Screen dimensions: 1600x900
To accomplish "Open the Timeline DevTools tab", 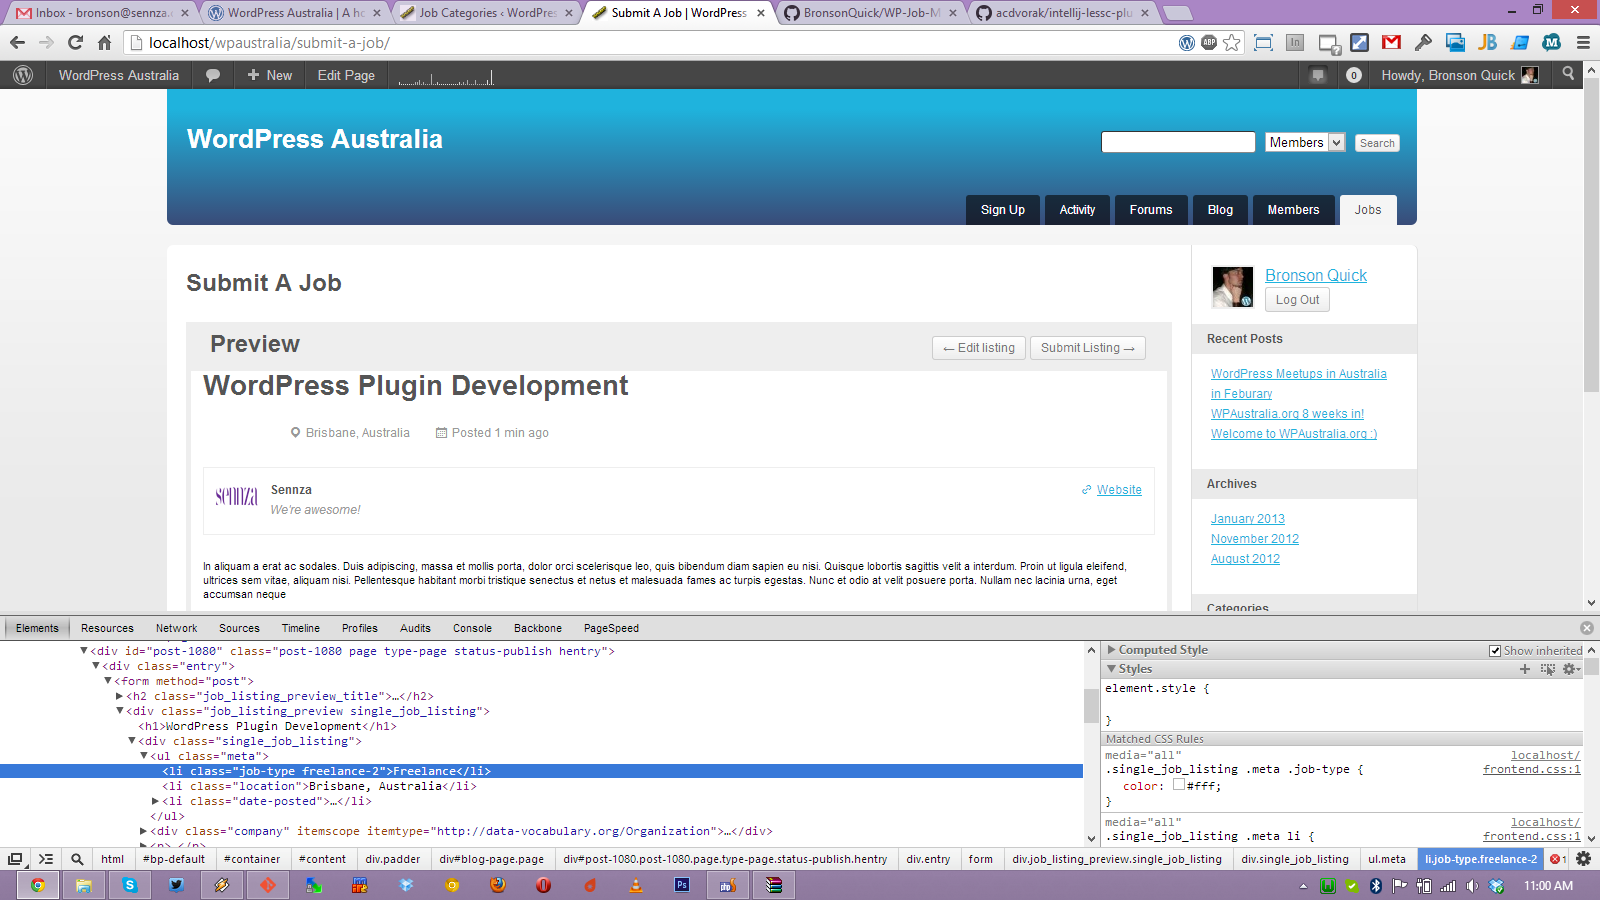I will pyautogui.click(x=301, y=628).
